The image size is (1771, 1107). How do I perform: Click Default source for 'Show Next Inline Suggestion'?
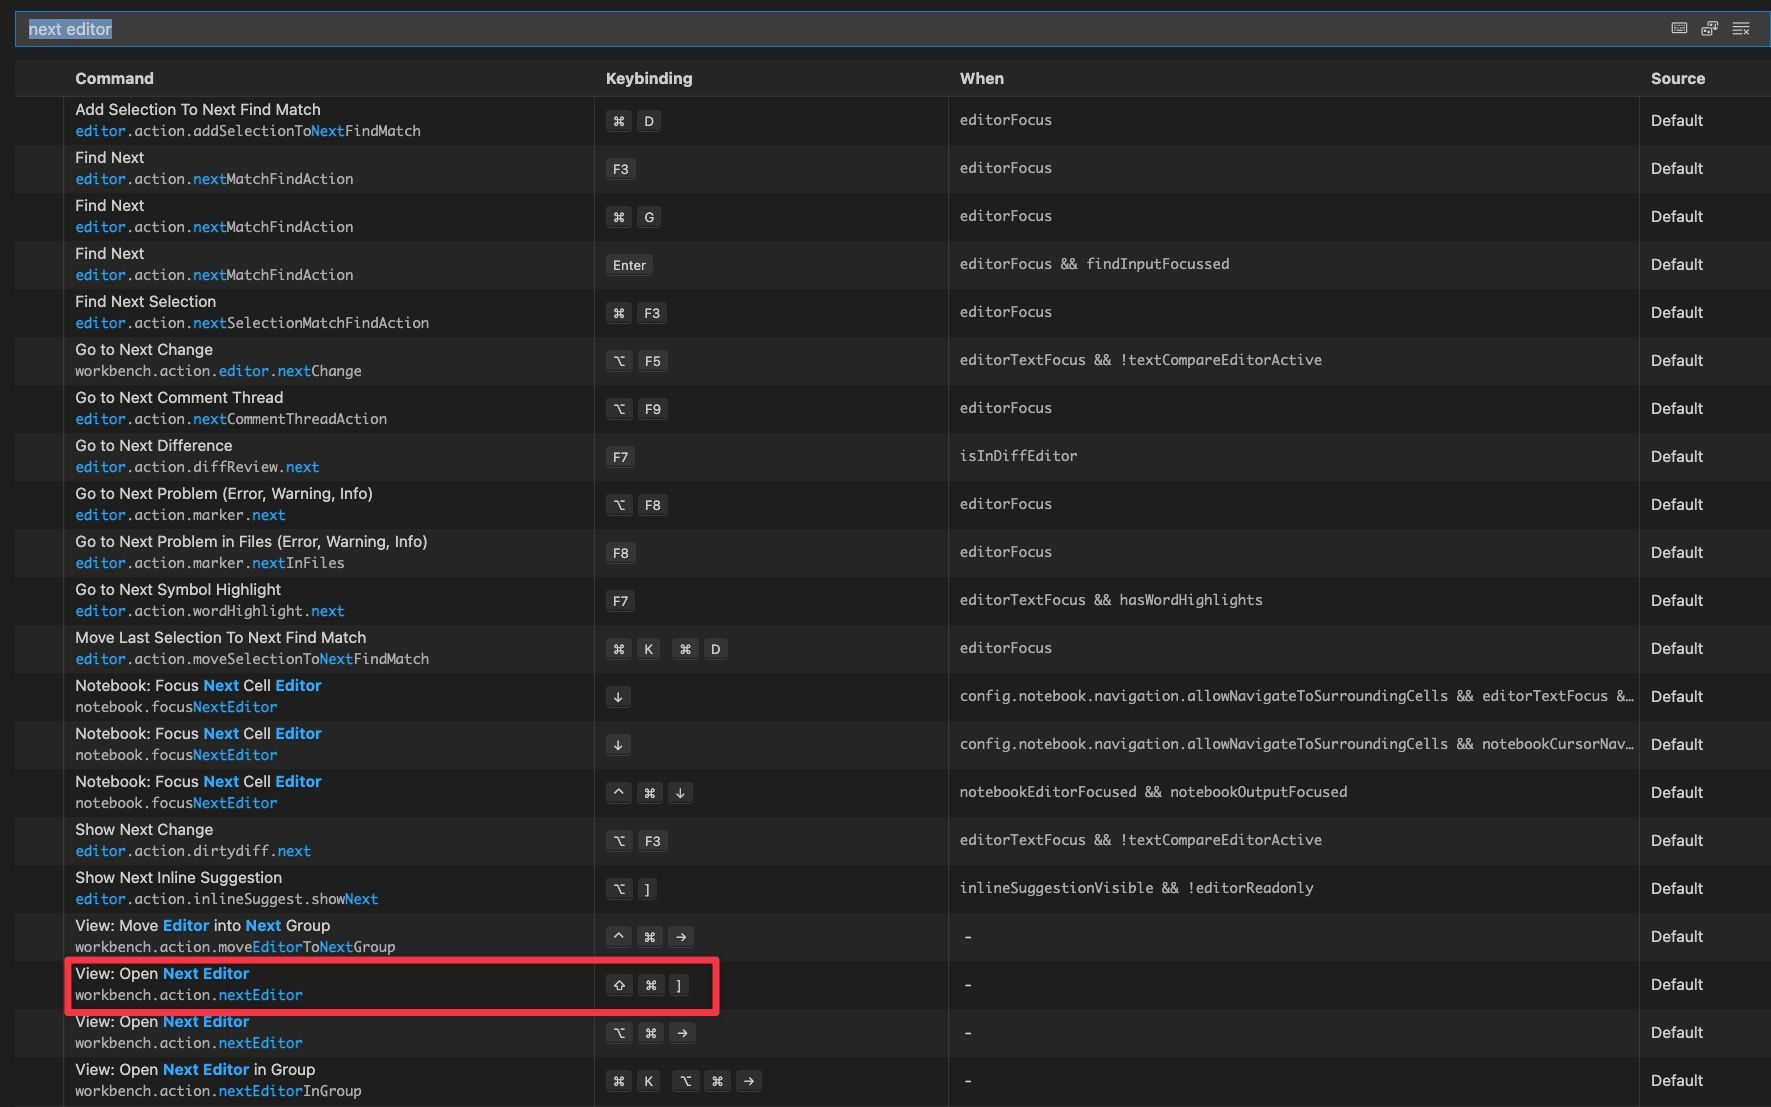pyautogui.click(x=1676, y=888)
